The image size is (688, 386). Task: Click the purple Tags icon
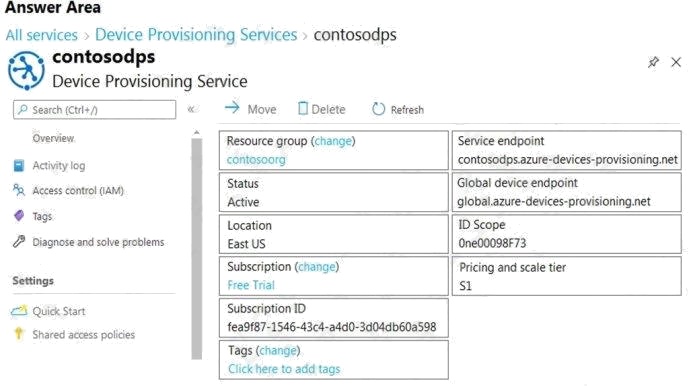19,216
